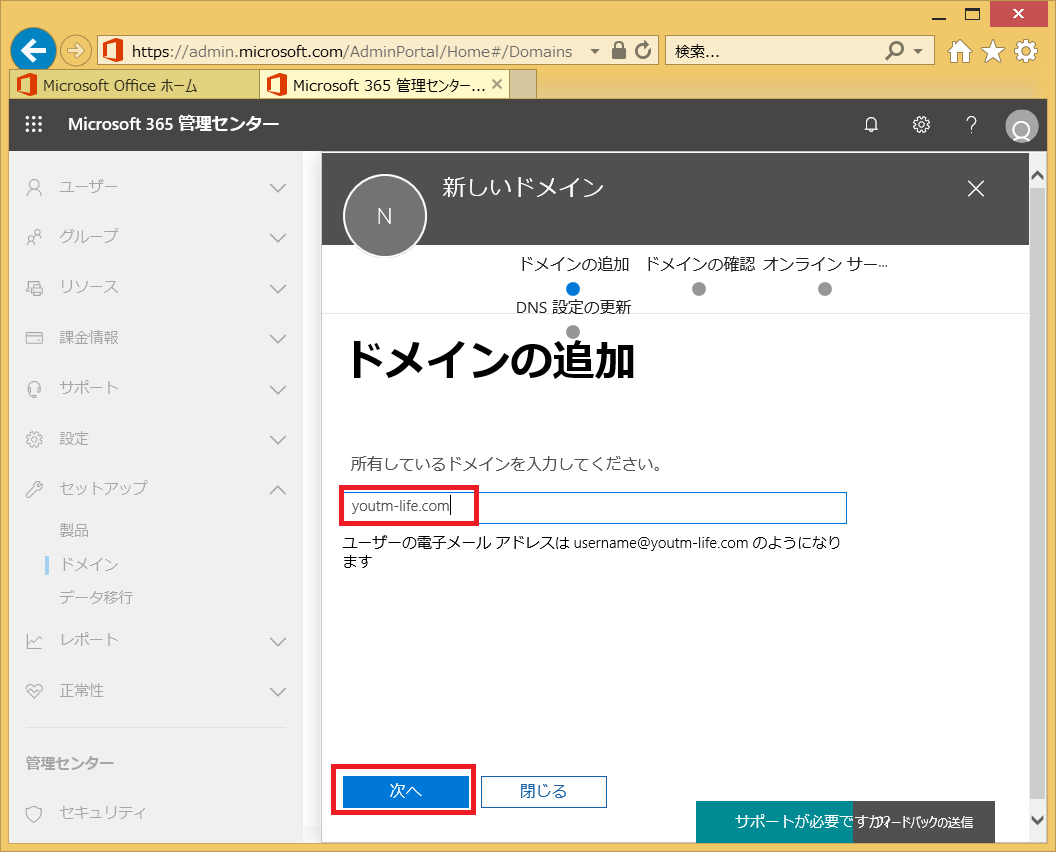The image size is (1056, 852).
Task: Click the lock security icon in address bar
Action: [x=619, y=51]
